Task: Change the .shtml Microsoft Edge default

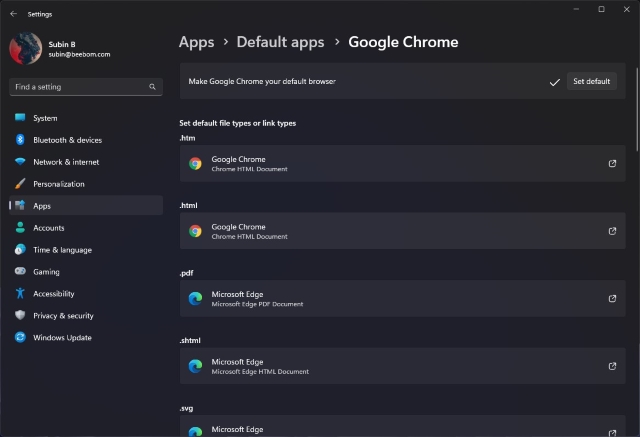Action: pyautogui.click(x=402, y=366)
